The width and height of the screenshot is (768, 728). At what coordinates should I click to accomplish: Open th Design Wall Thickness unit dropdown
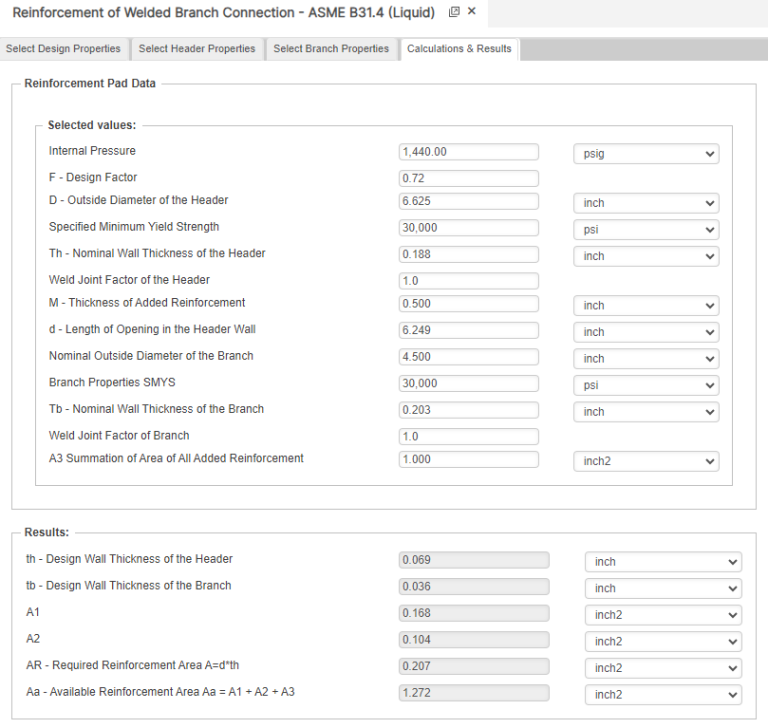[662, 562]
